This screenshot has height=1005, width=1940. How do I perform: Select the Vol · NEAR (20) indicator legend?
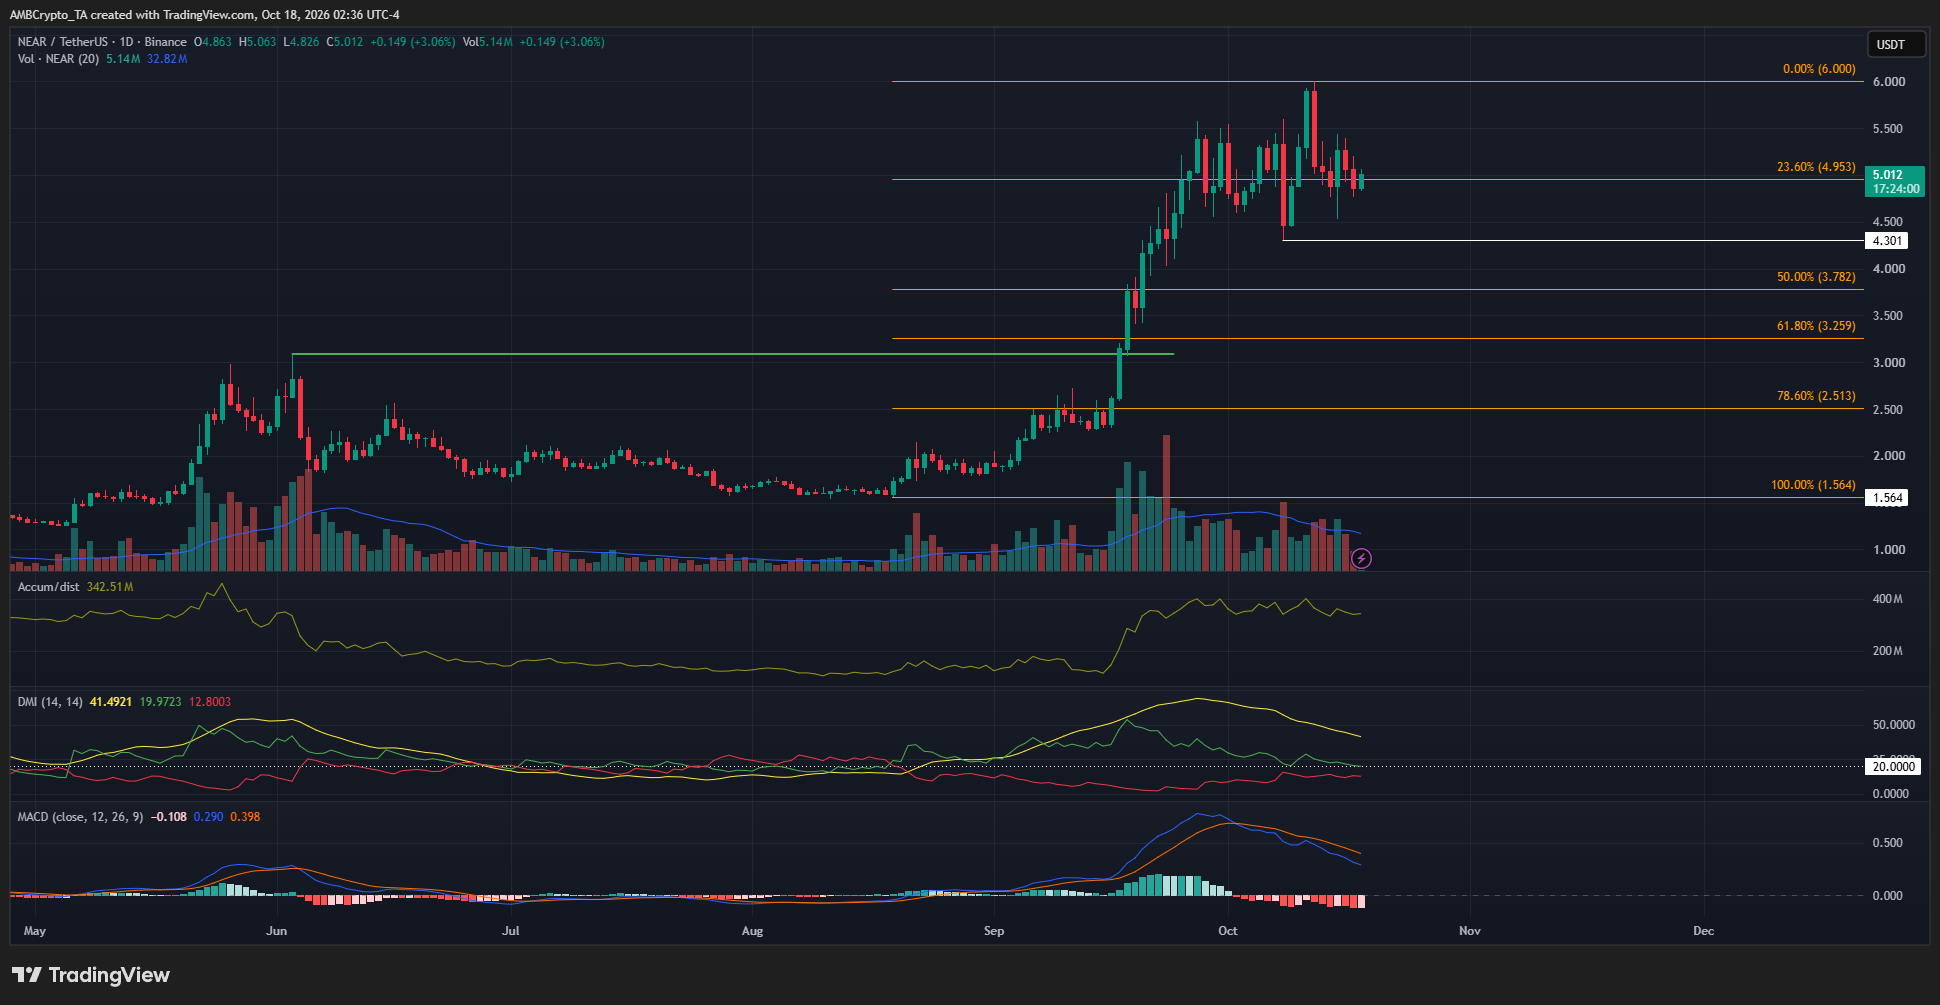coord(58,59)
